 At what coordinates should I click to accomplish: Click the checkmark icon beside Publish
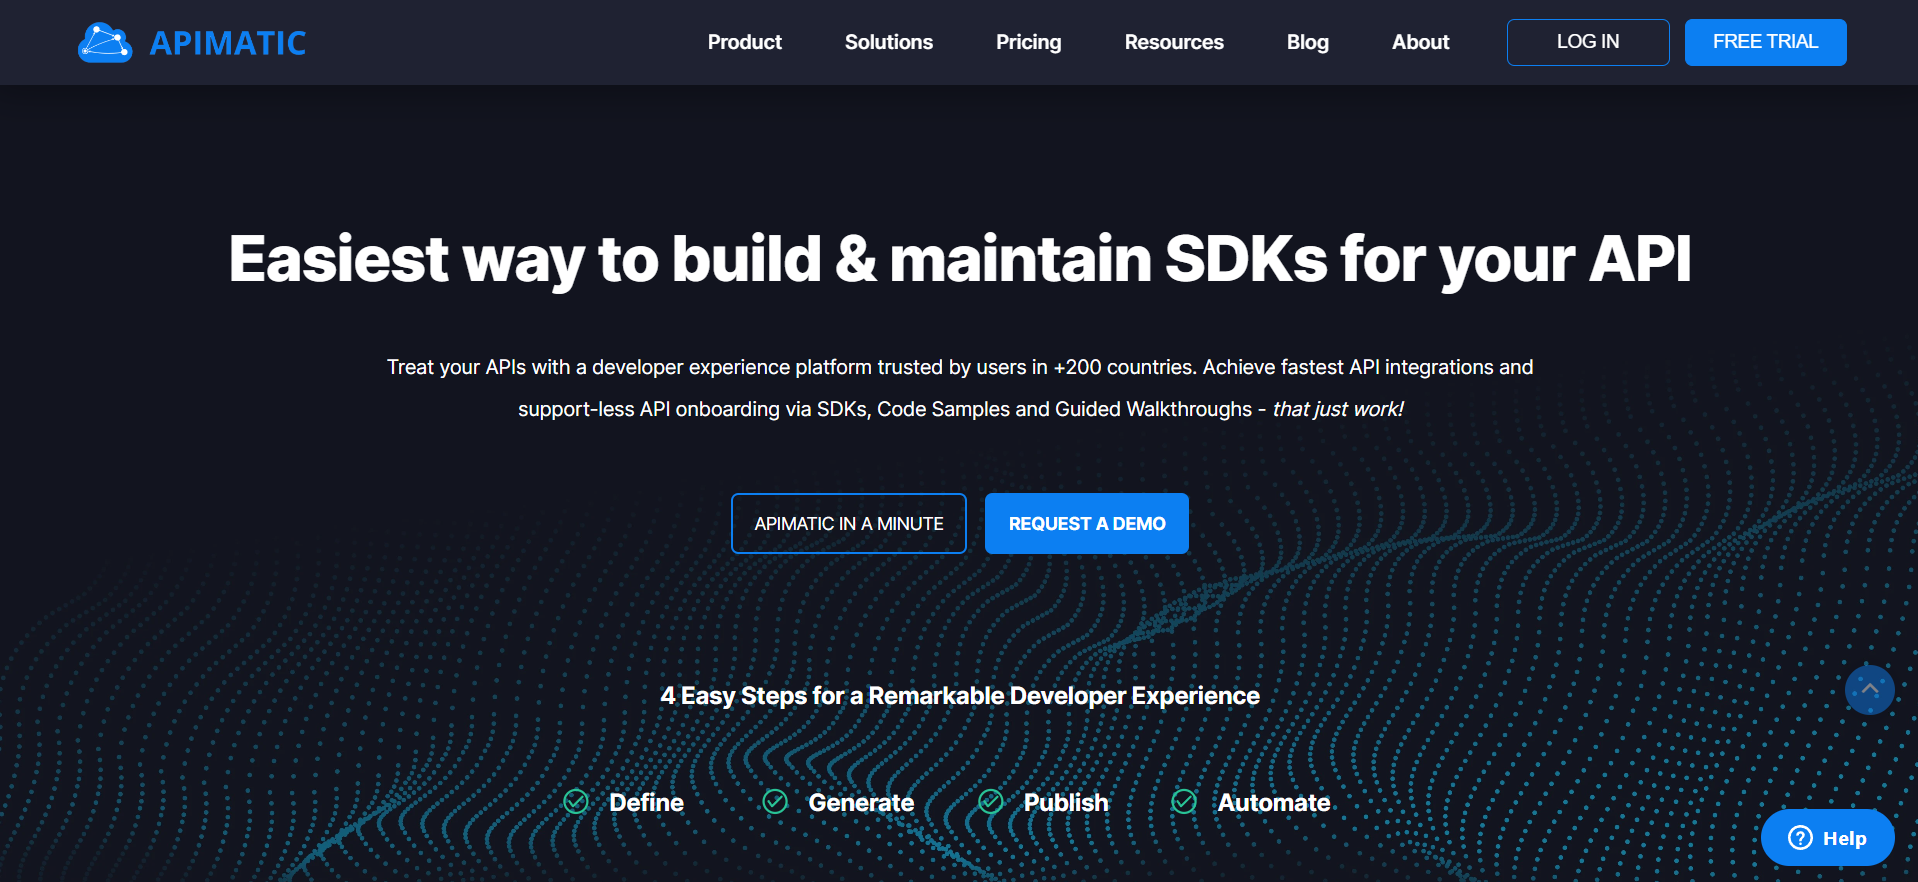[991, 802]
